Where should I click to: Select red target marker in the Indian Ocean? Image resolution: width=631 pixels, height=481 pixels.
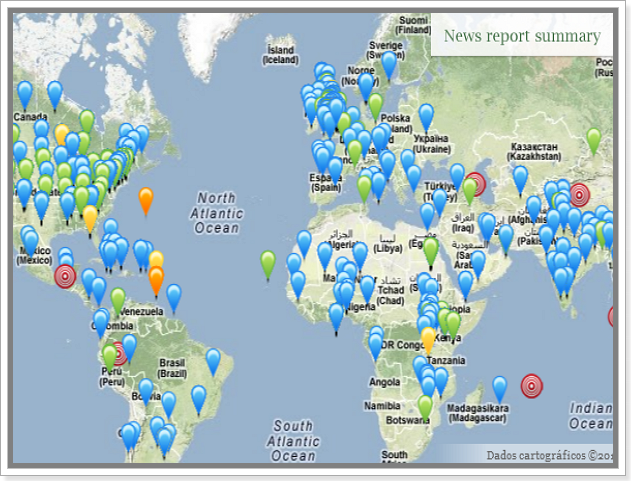pyautogui.click(x=532, y=386)
